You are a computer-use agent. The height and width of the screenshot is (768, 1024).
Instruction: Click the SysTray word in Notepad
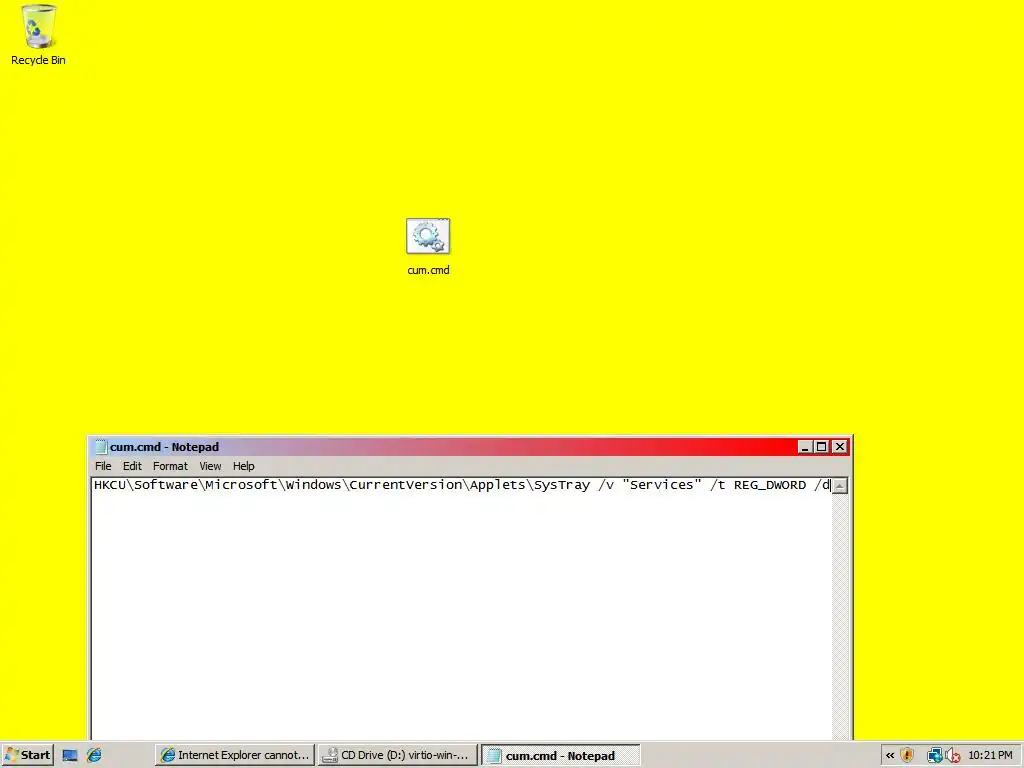point(562,485)
